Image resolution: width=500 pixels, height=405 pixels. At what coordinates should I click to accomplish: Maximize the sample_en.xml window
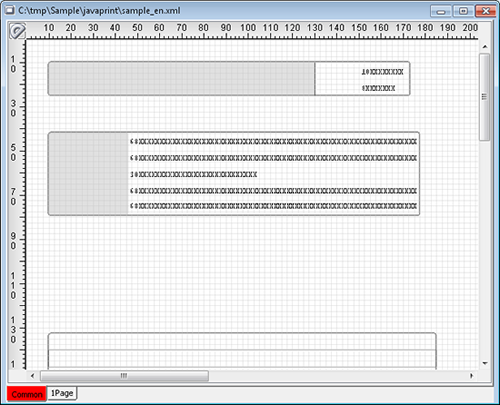pyautogui.click(x=463, y=11)
